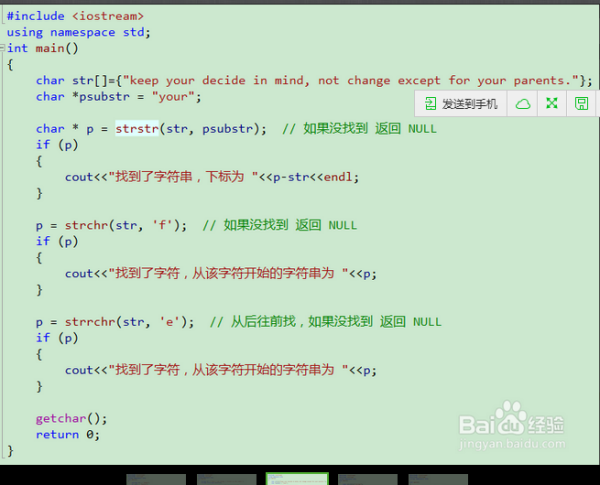Viewport: 600px width, 485px height.
Task: Click the 发送到手机 send-to-phone button
Action: pyautogui.click(x=461, y=104)
